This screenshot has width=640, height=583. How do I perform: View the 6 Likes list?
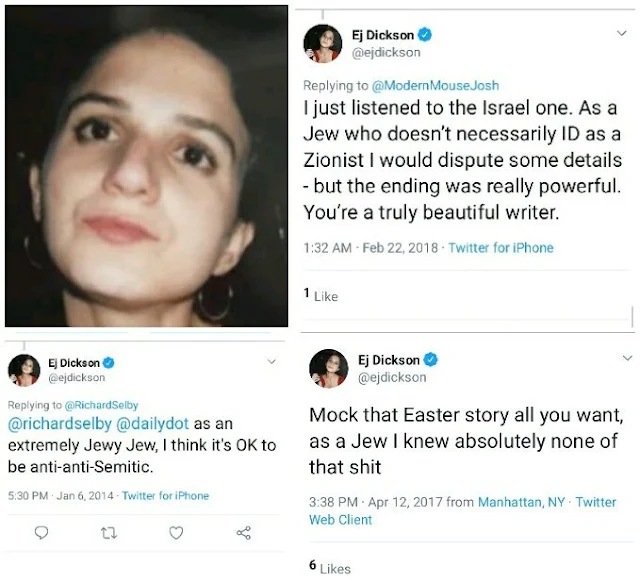coord(330,568)
